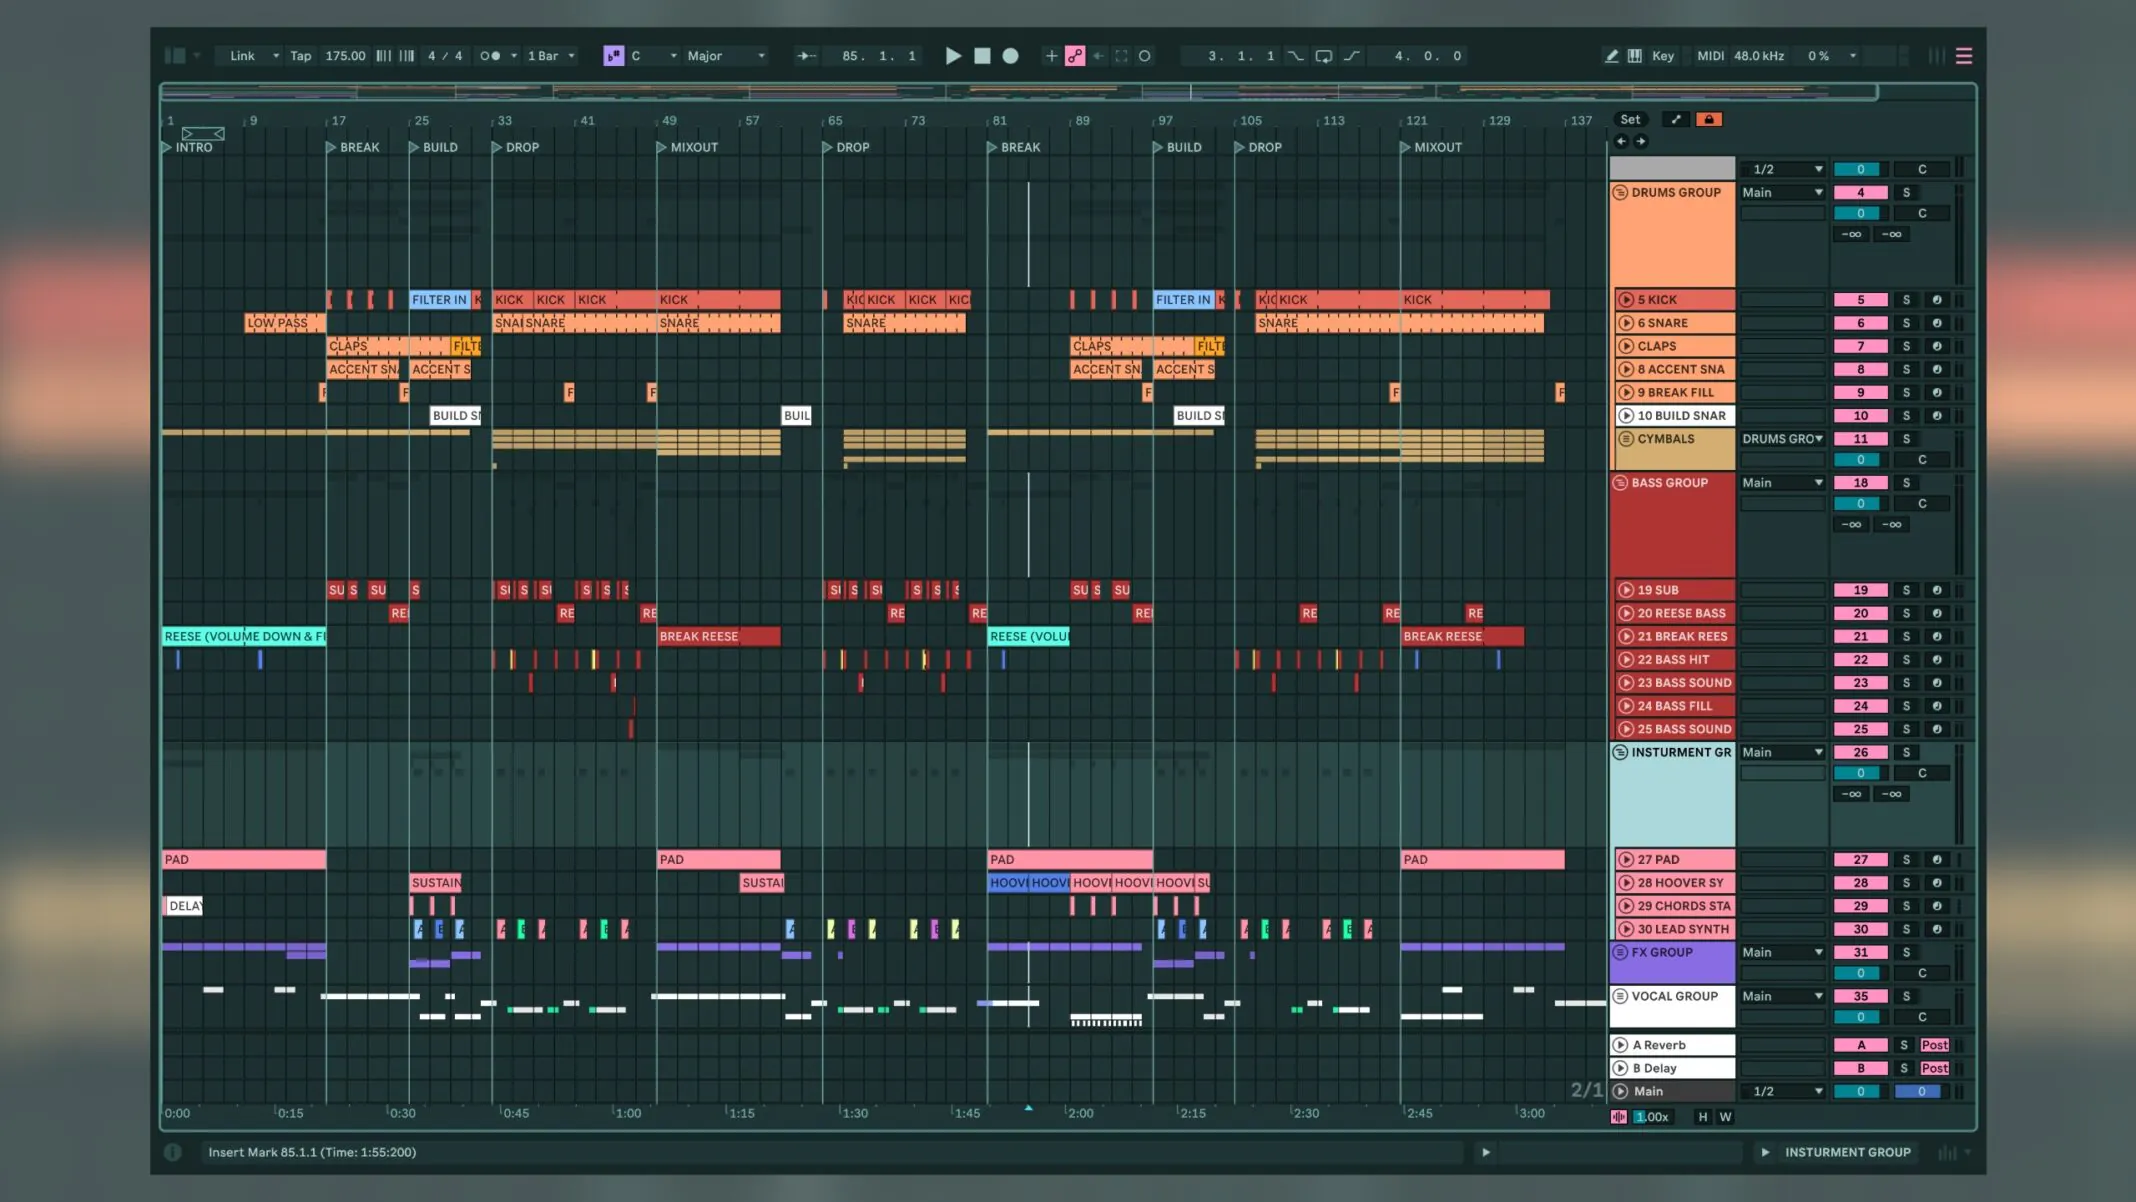This screenshot has height=1202, width=2136.
Task: Click Capture MIDI bracket icon
Action: (x=1121, y=56)
